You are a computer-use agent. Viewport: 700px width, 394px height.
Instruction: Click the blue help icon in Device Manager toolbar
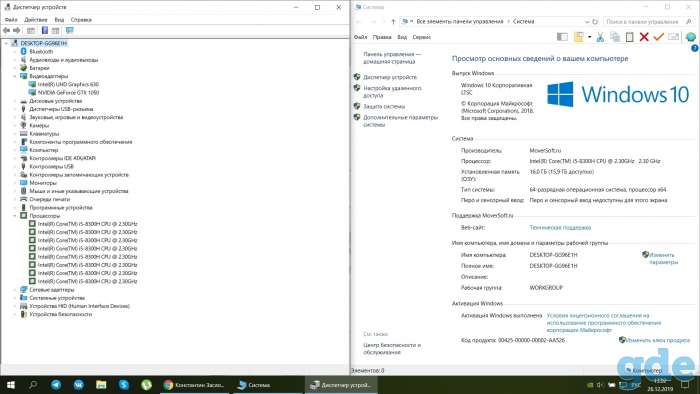pyautogui.click(x=45, y=30)
